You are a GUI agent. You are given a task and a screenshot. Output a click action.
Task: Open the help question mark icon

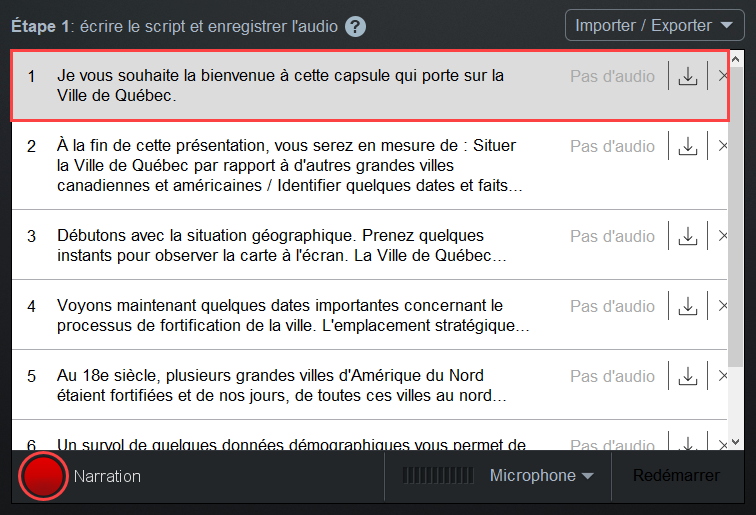(355, 27)
